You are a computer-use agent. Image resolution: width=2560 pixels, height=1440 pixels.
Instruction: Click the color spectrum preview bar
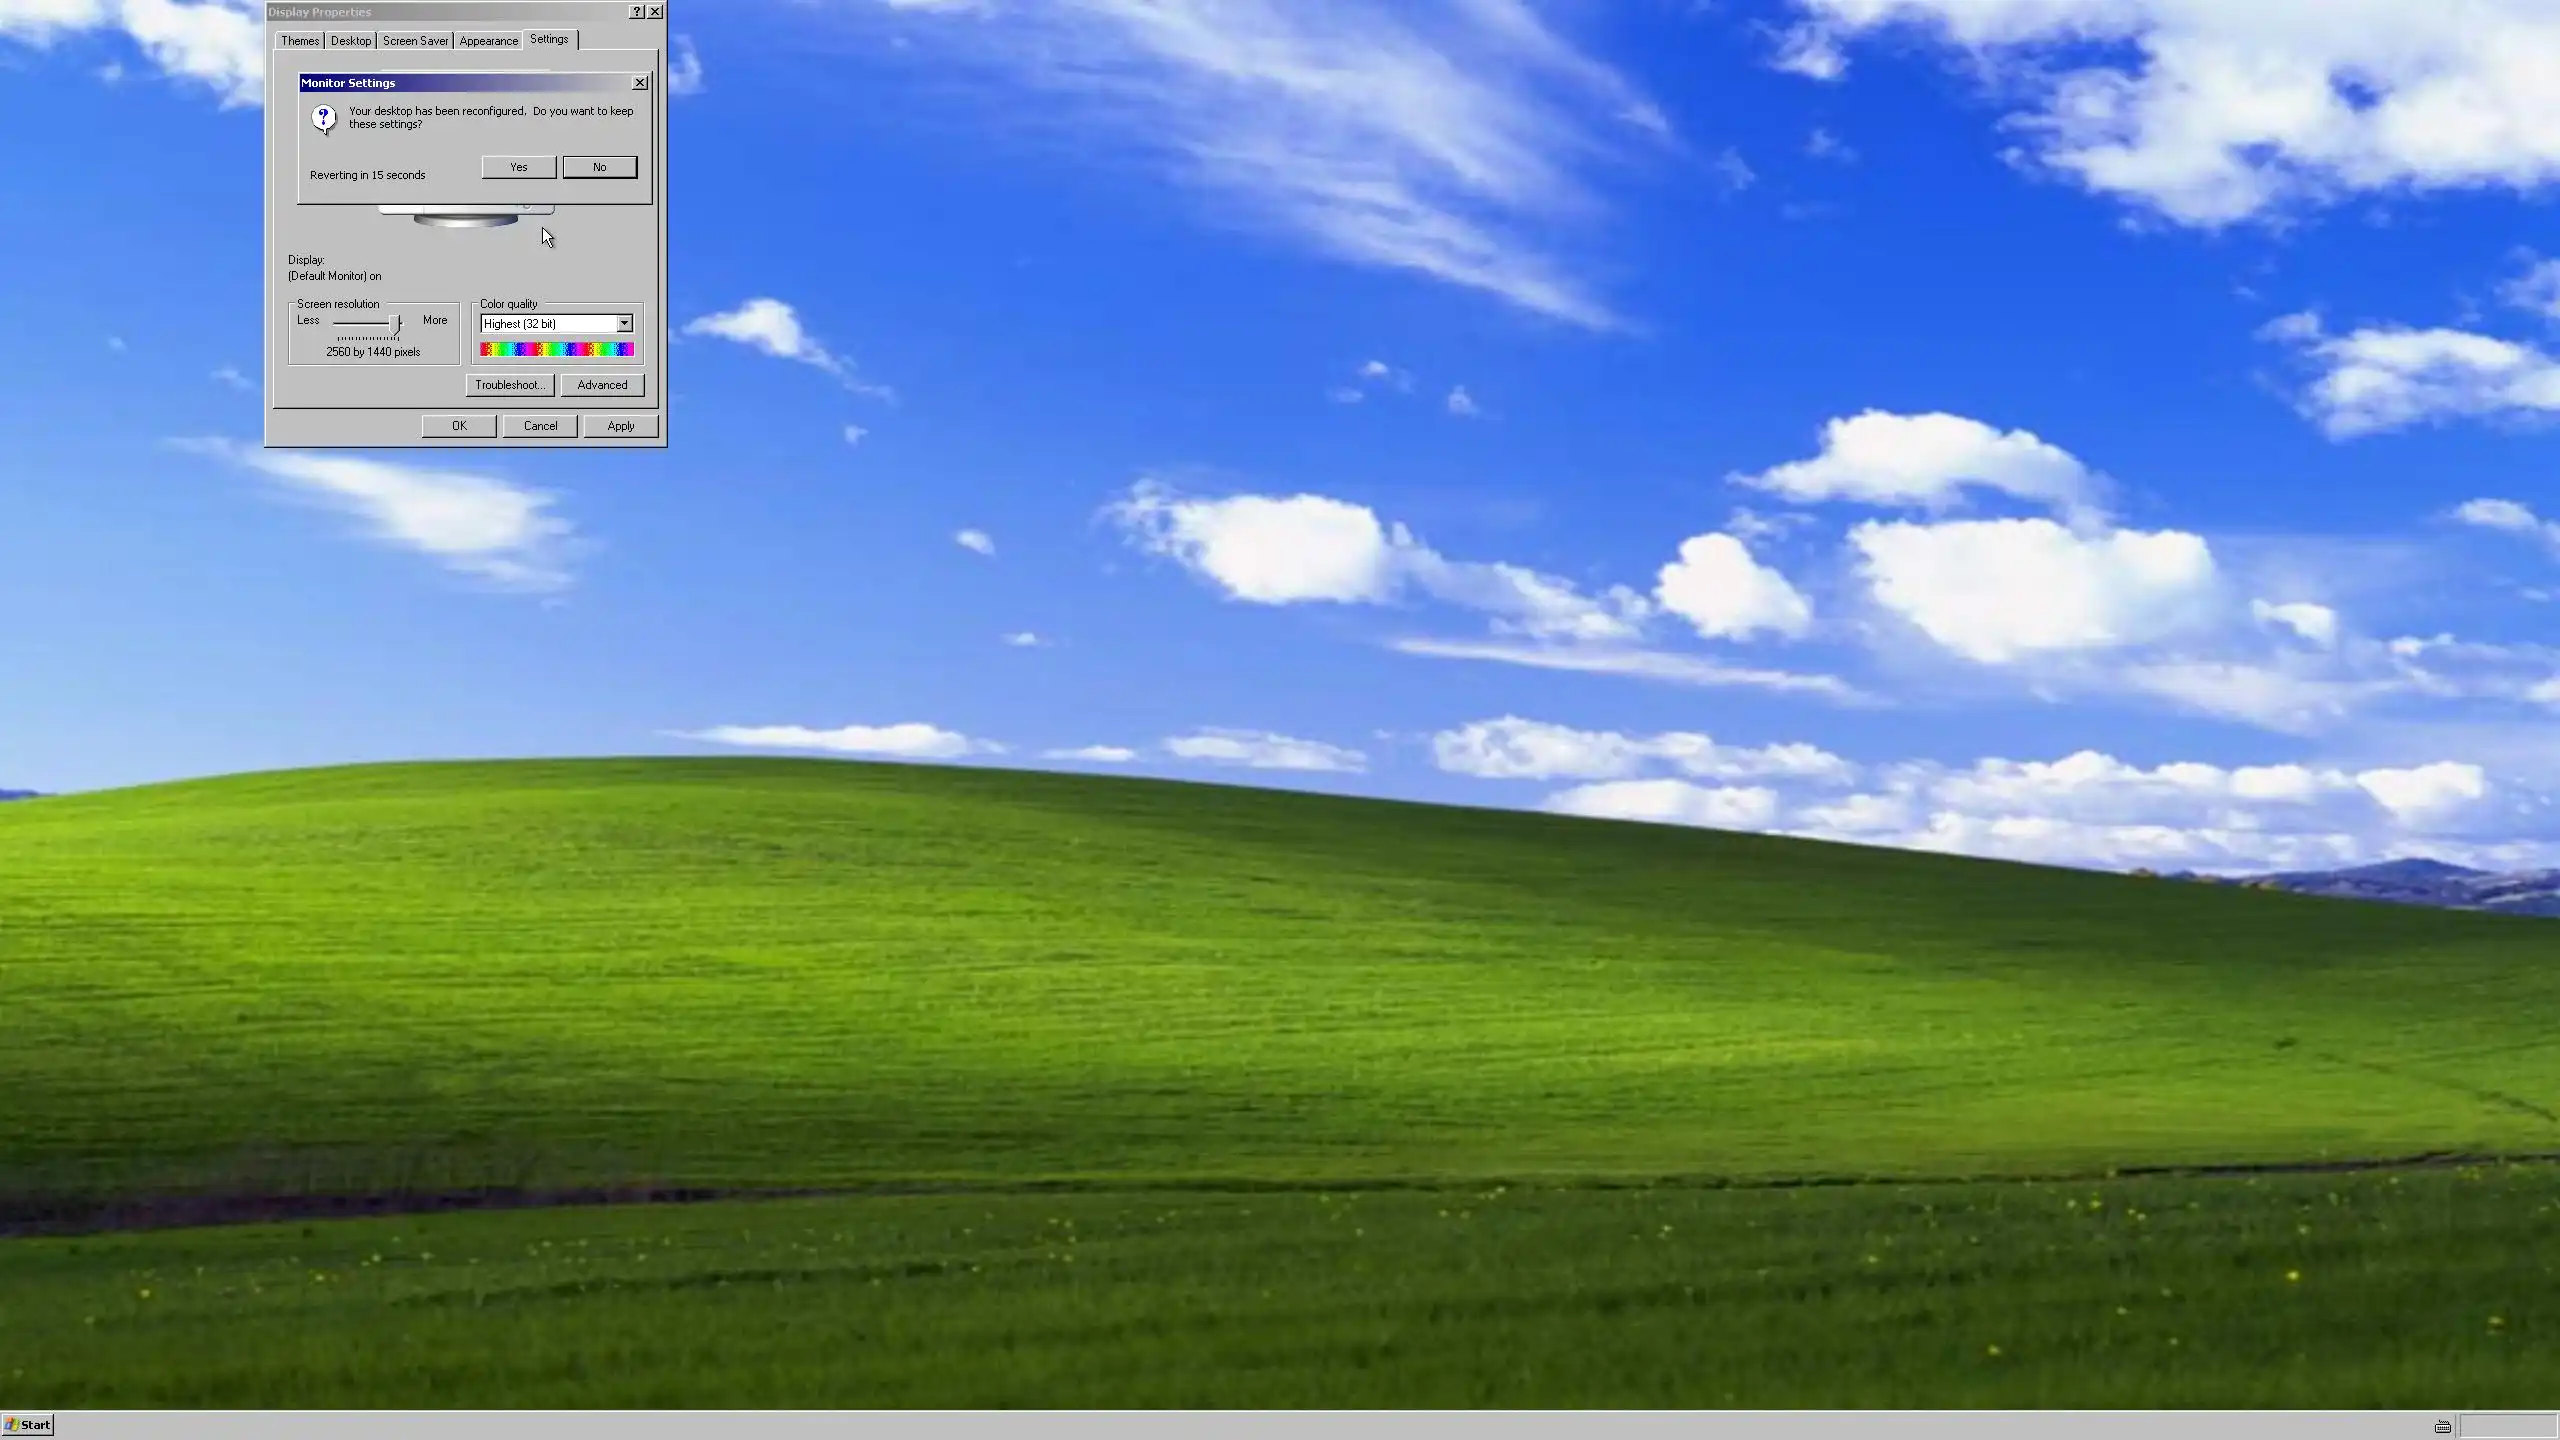point(557,349)
